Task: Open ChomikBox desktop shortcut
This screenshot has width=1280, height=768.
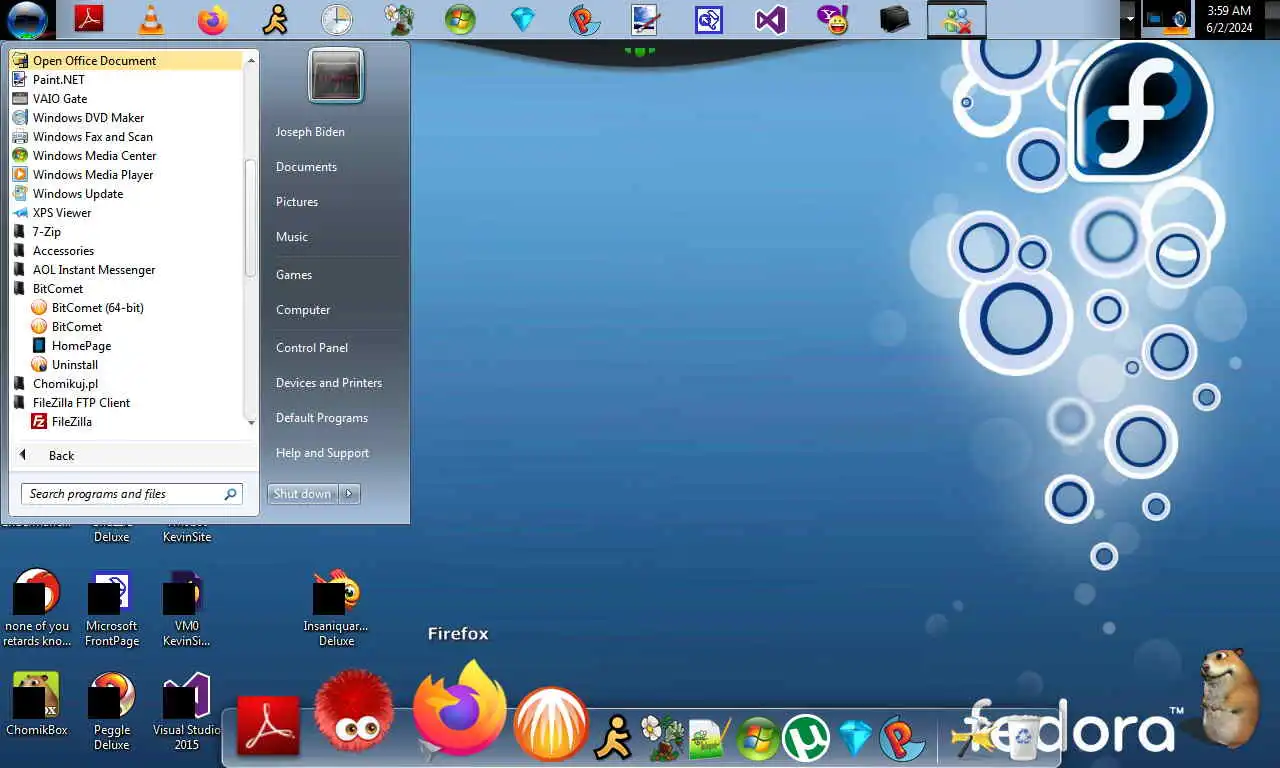Action: [x=36, y=703]
